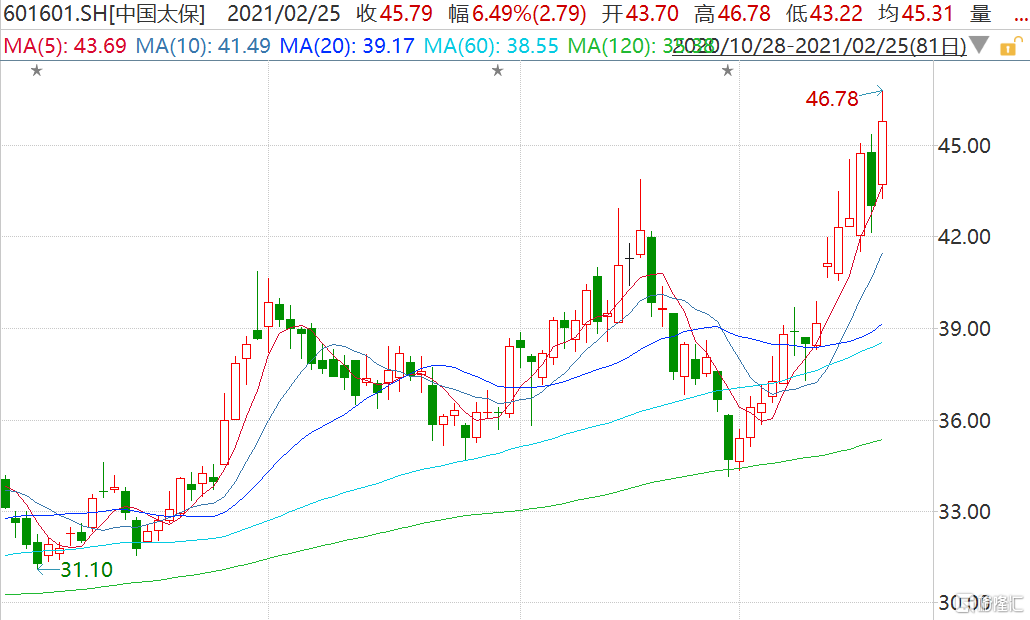Click the middle star event marker
Viewport: 1030px width, 620px height.
[x=497, y=70]
